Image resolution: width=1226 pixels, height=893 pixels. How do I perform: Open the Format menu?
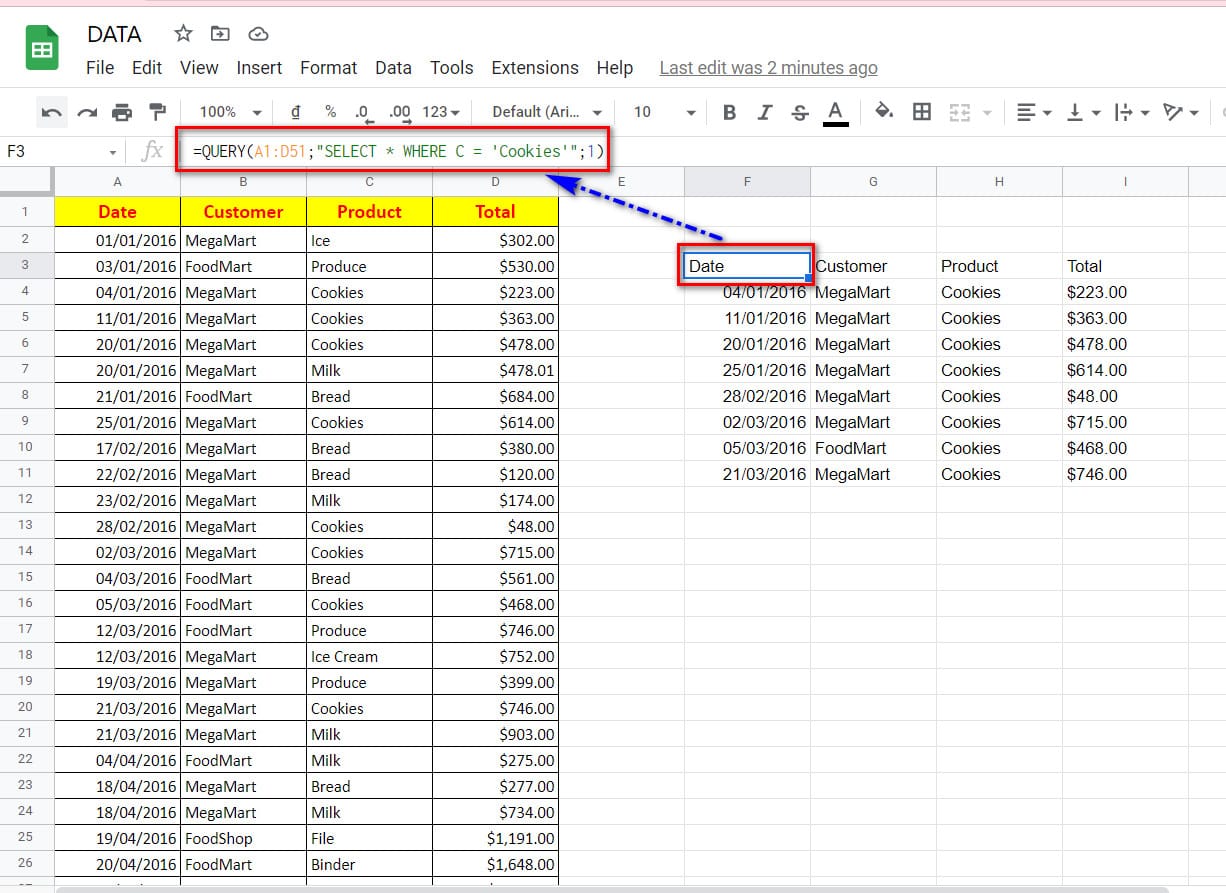click(328, 68)
